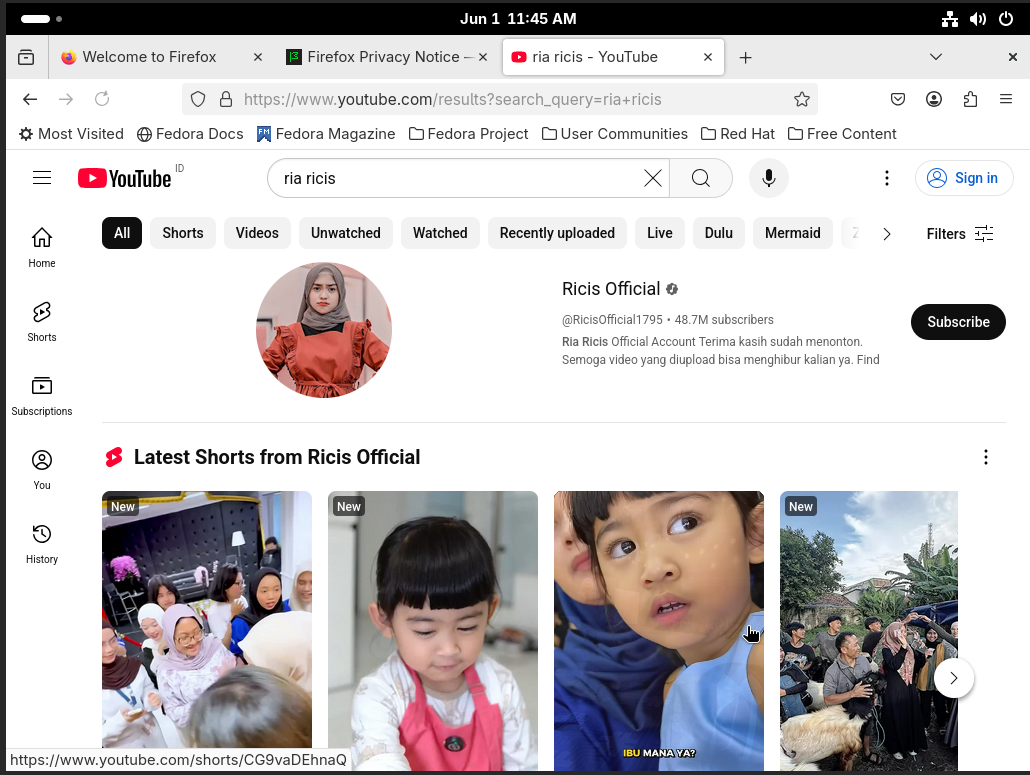Image resolution: width=1030 pixels, height=775 pixels.
Task: Close the ria ricis YouTube tab
Action: coord(707,57)
